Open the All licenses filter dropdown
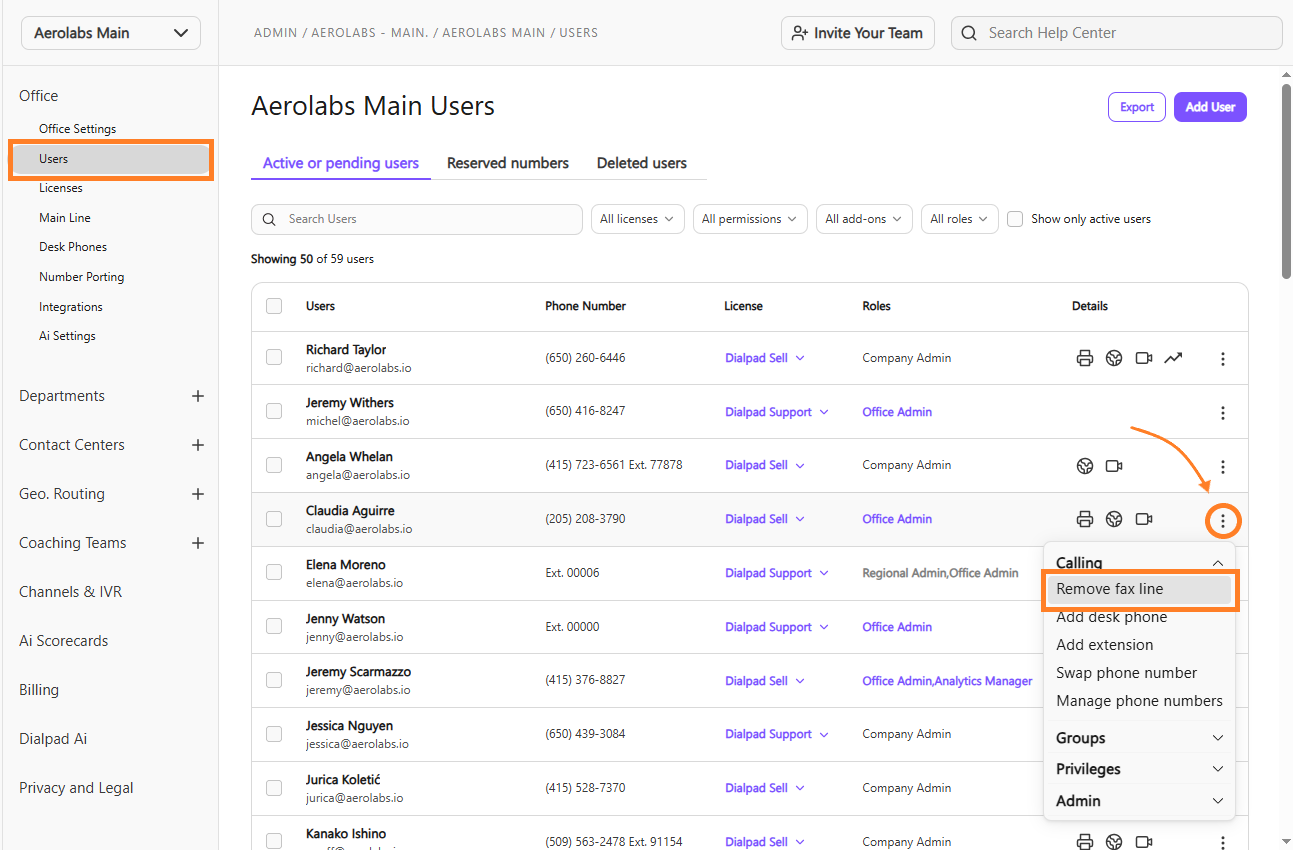The height and width of the screenshot is (850, 1293). 637,219
